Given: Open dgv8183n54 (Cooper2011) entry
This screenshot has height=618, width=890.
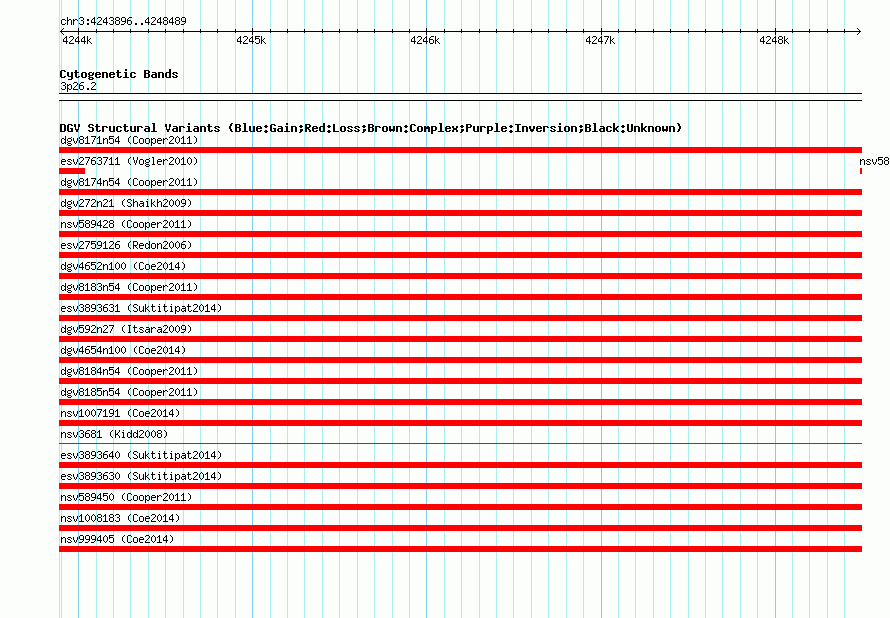Looking at the screenshot, I should [129, 287].
